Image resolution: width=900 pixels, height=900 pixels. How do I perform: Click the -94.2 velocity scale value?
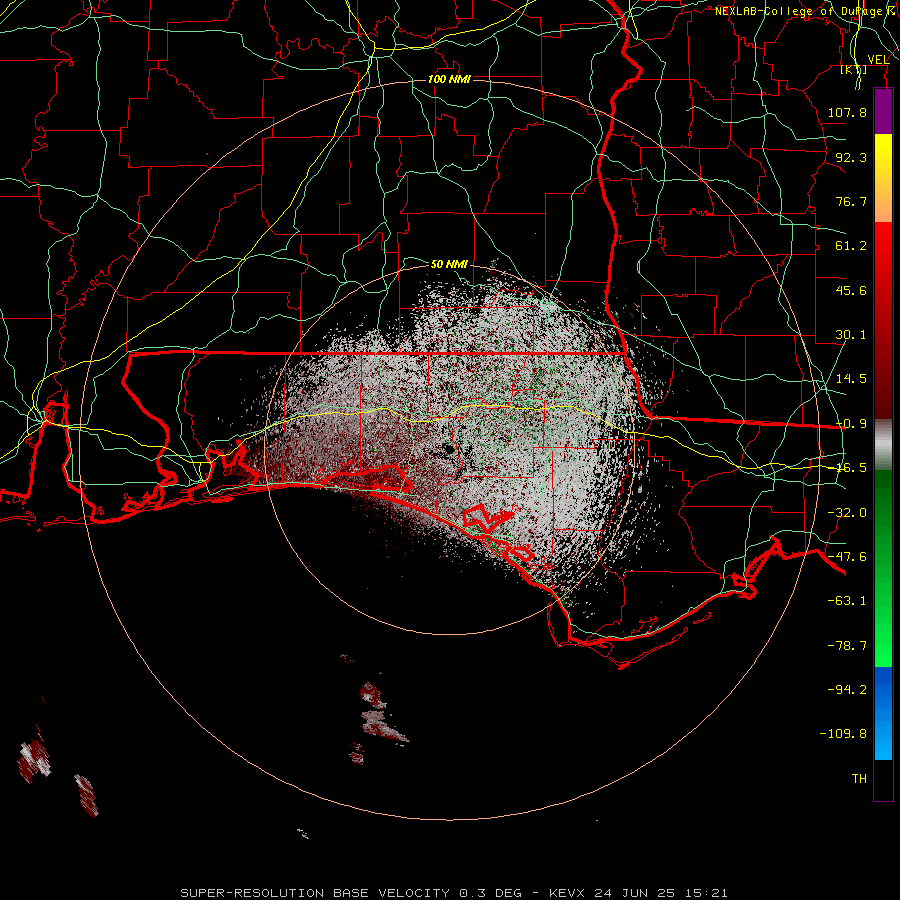(x=847, y=690)
